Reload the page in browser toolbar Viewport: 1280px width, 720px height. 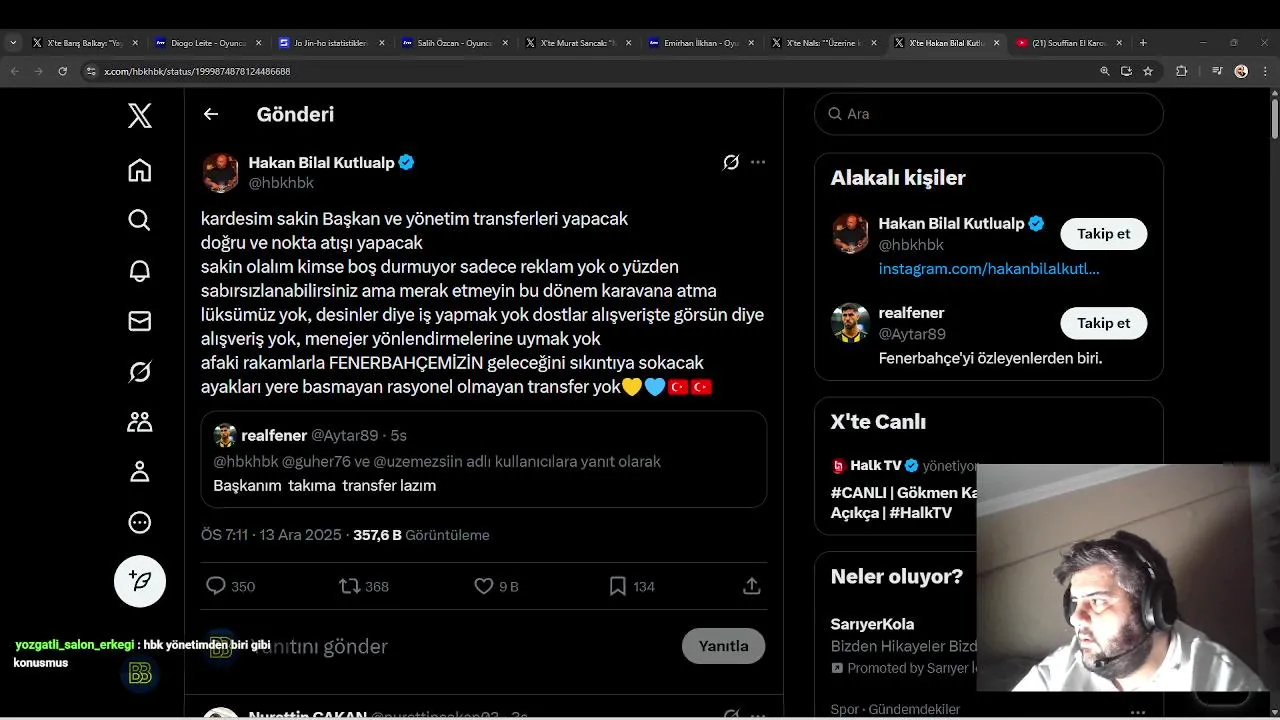click(x=63, y=71)
